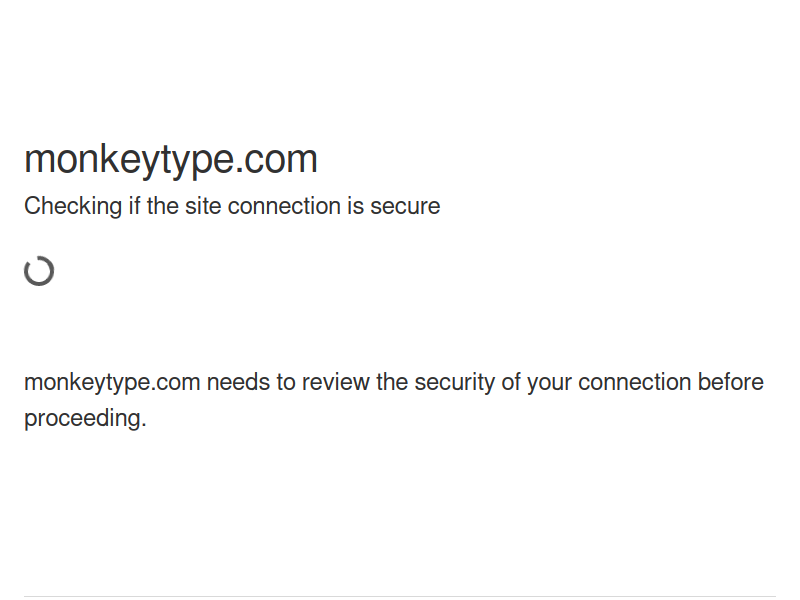Click the word "to" in the paragraph

pyautogui.click(x=285, y=383)
